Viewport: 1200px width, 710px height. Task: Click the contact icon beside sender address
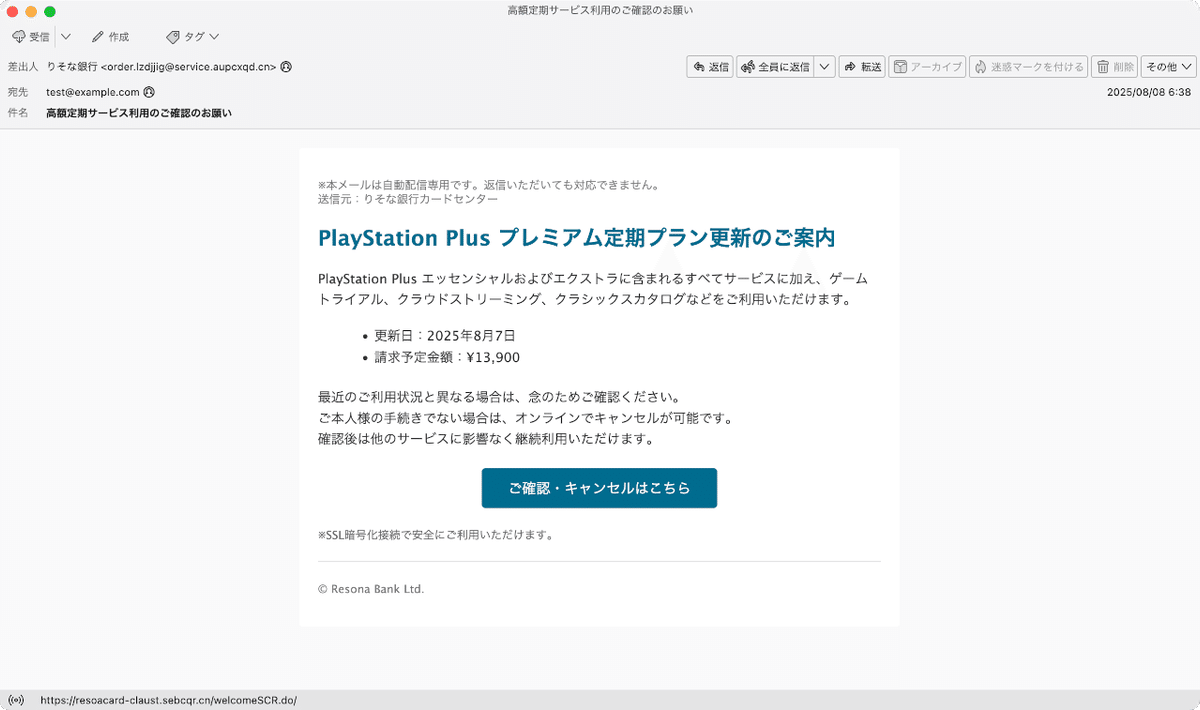tap(286, 67)
